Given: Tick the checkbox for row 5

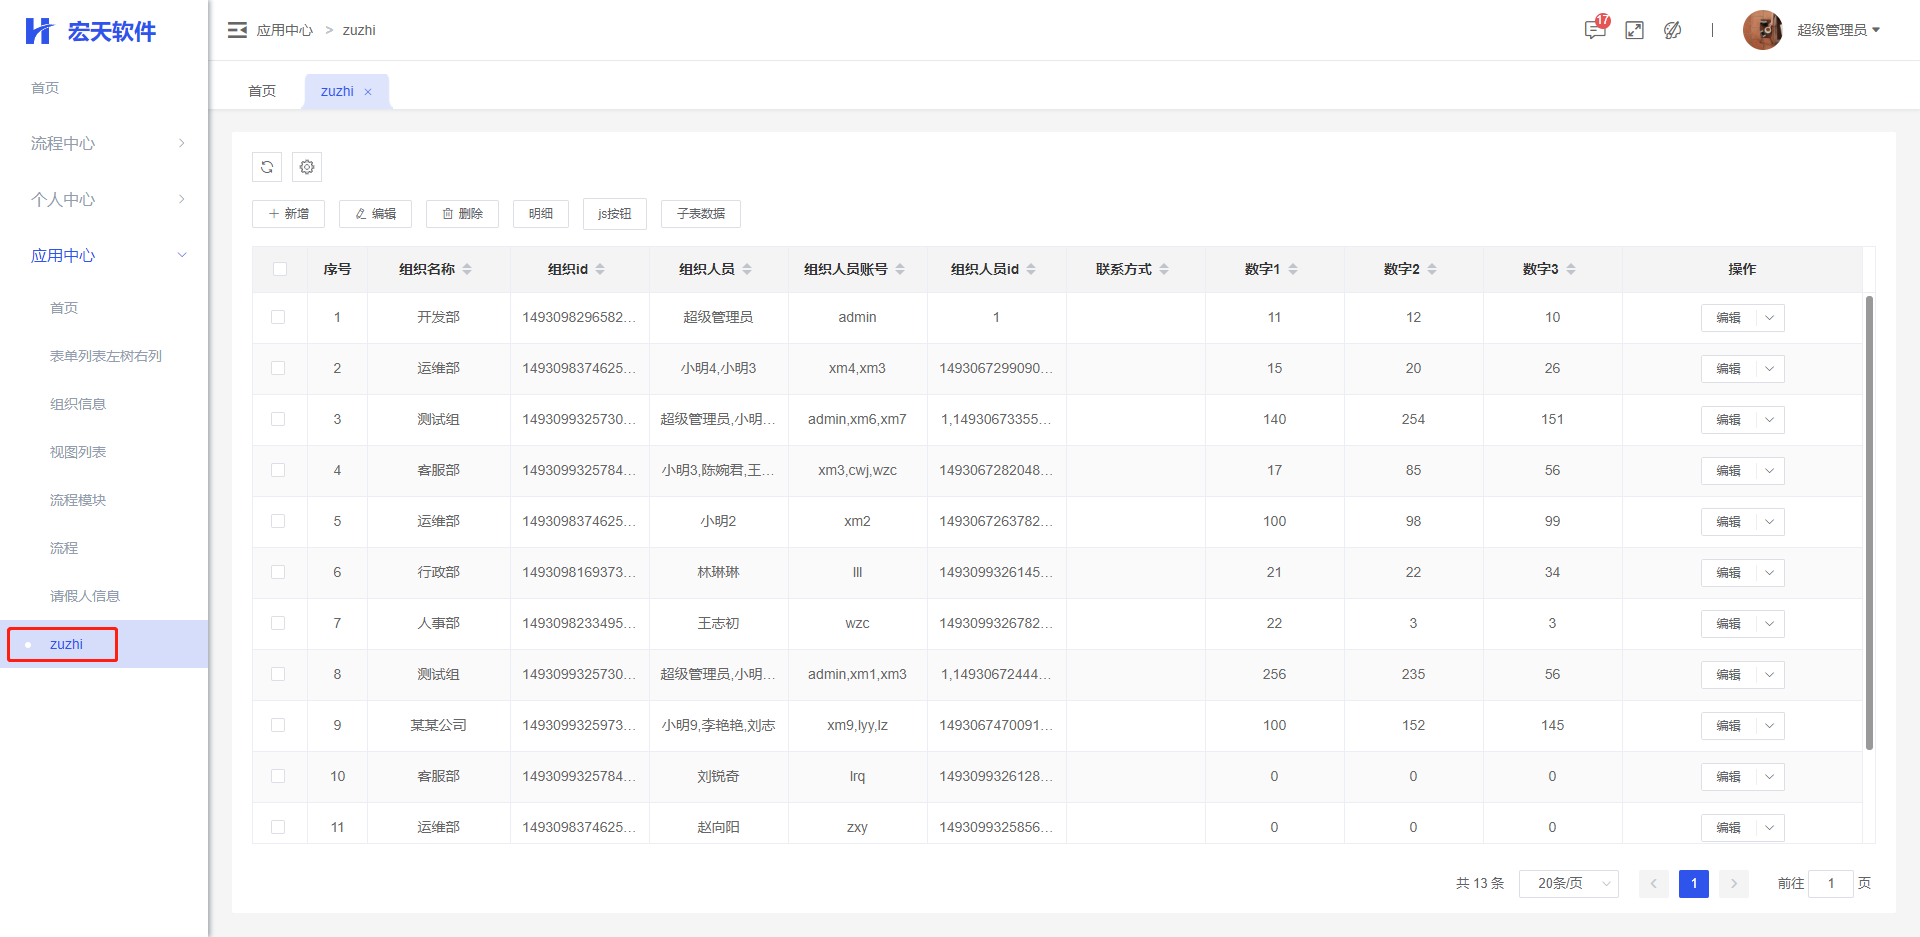Looking at the screenshot, I should tap(278, 521).
